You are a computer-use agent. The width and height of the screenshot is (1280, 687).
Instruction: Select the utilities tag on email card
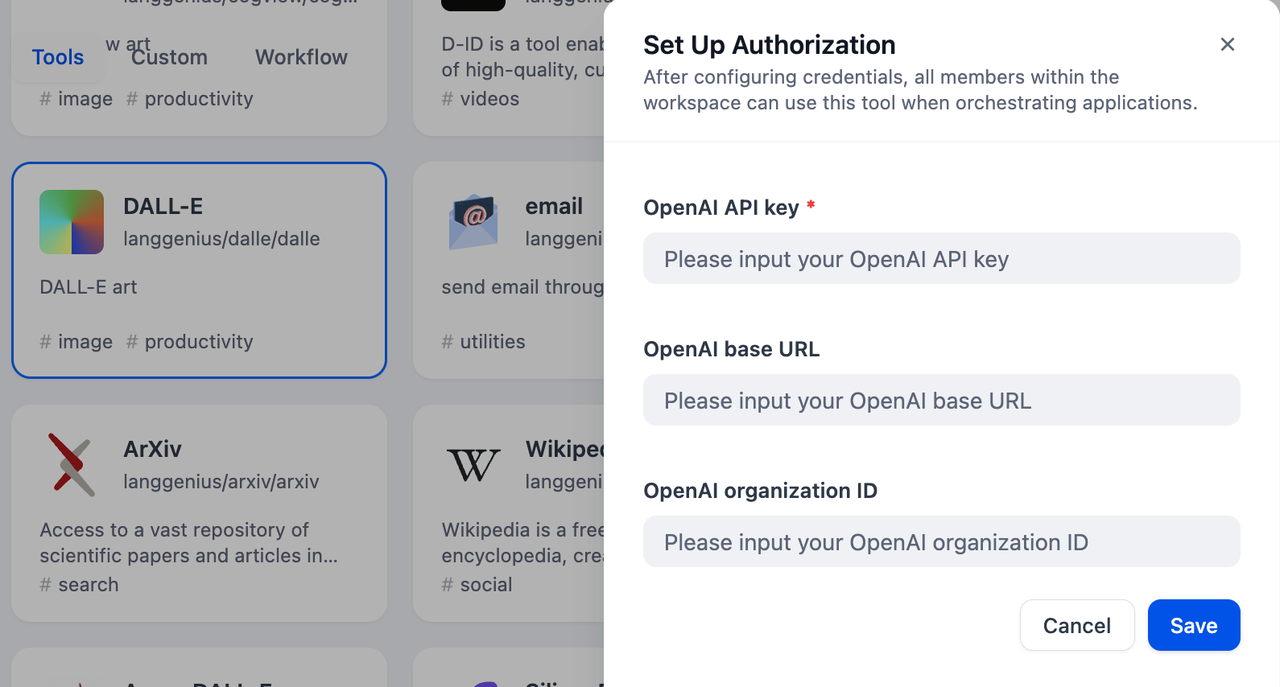pos(484,342)
